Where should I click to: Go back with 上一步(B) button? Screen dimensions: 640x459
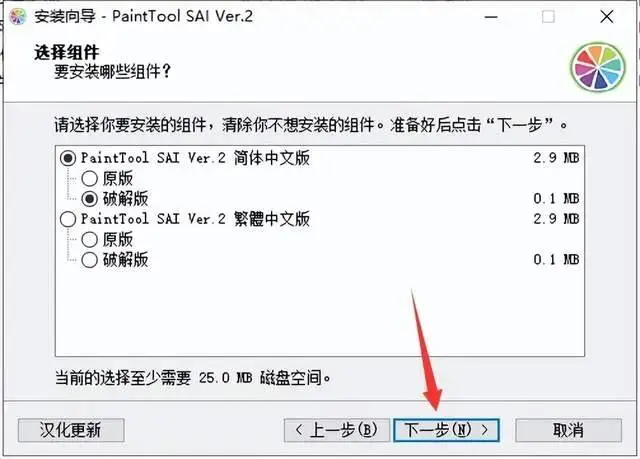[x=337, y=430]
